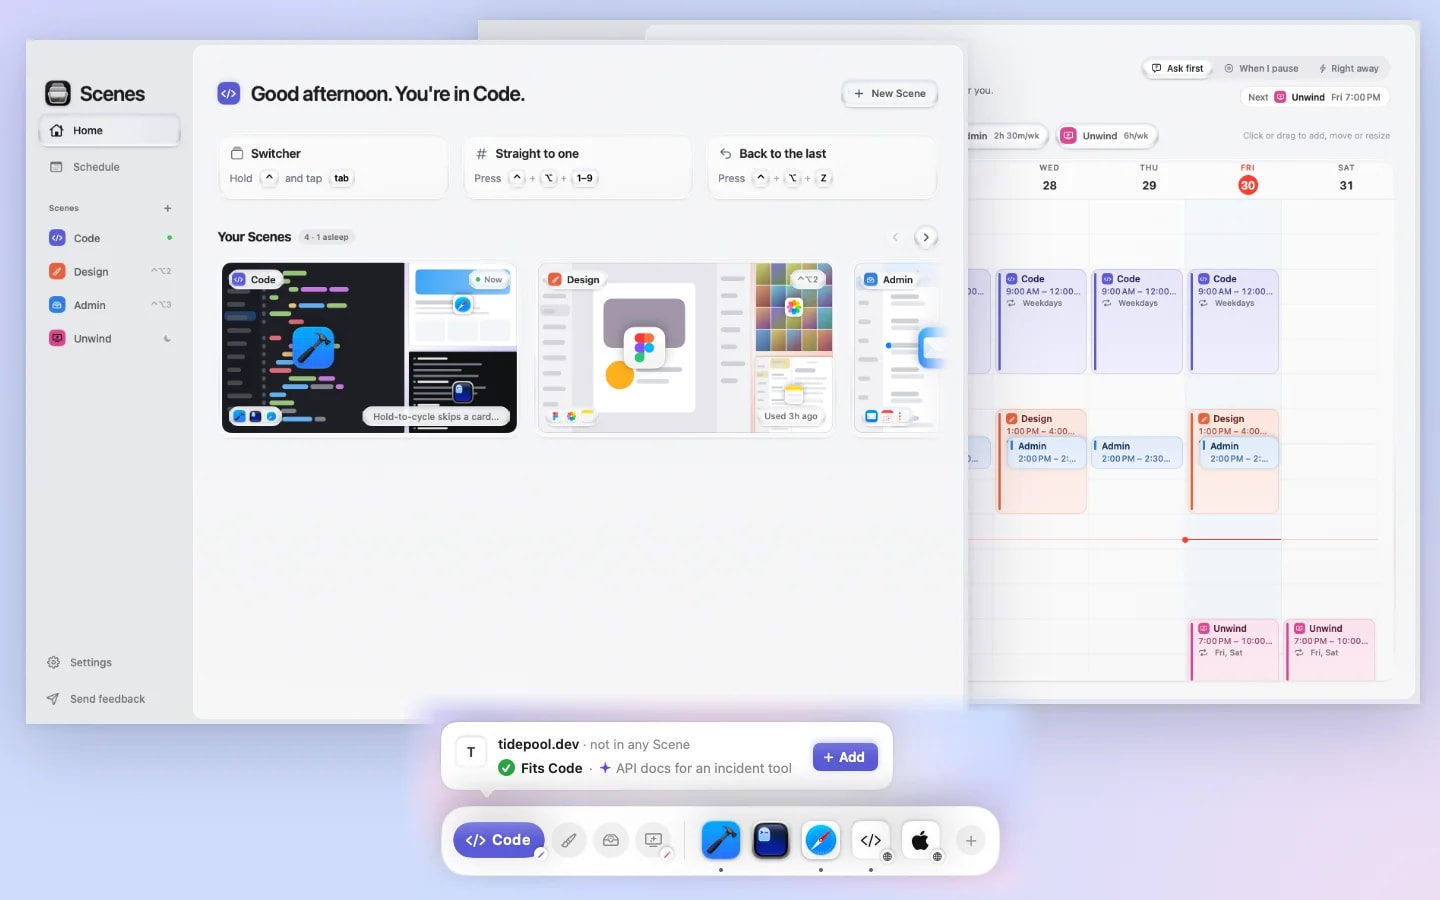Select the Unwind scene in the sidebar
Screen dimensions: 1440x900
click(109, 338)
